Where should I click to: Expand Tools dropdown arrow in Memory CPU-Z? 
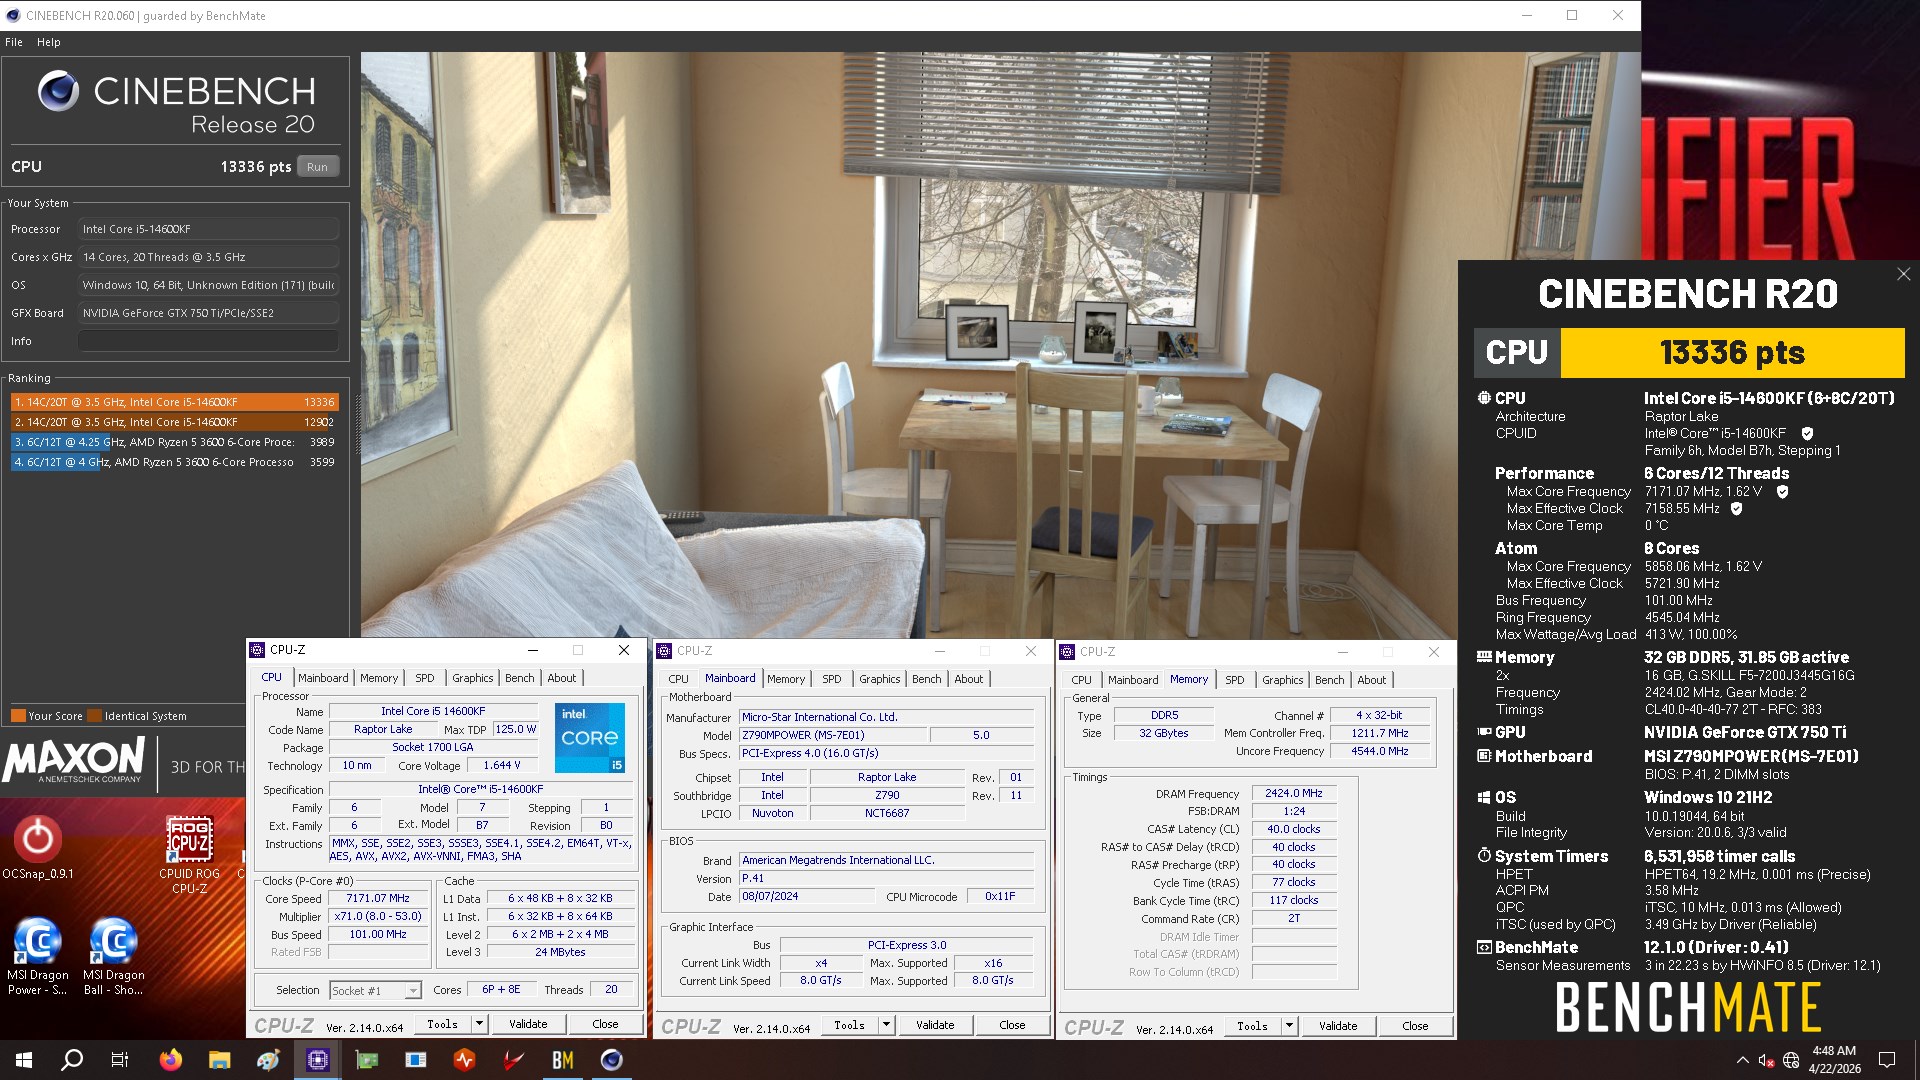pyautogui.click(x=1289, y=1026)
